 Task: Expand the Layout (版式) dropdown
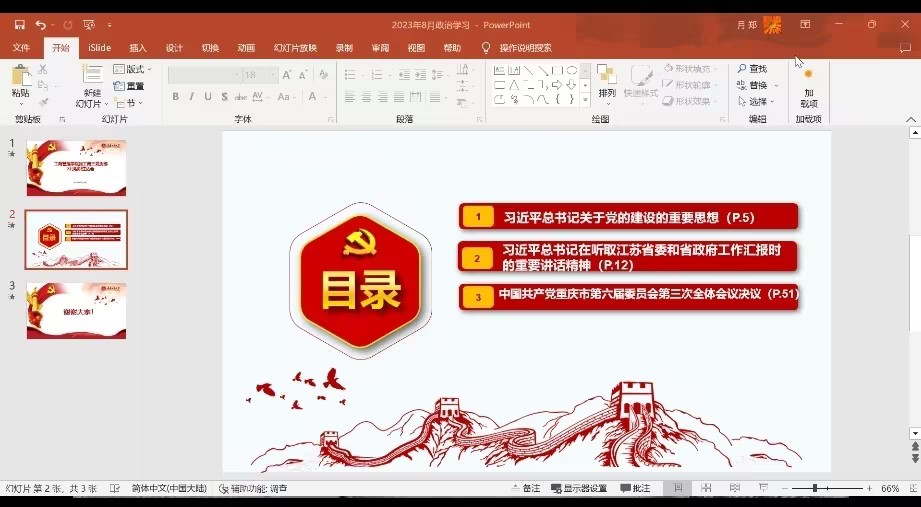[131, 69]
